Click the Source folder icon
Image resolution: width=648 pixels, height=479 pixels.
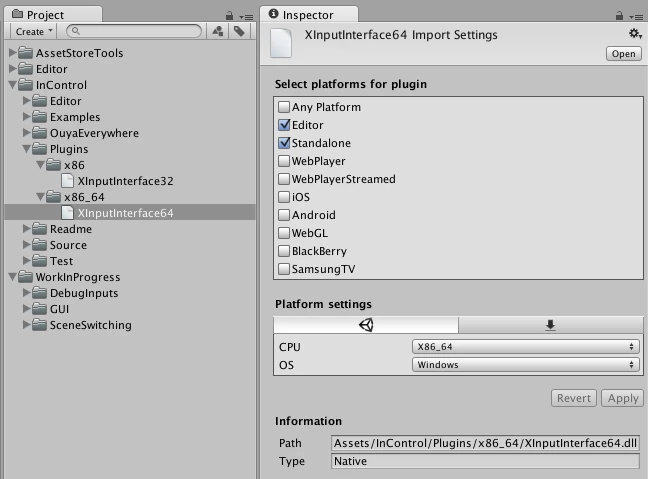[x=40, y=245]
